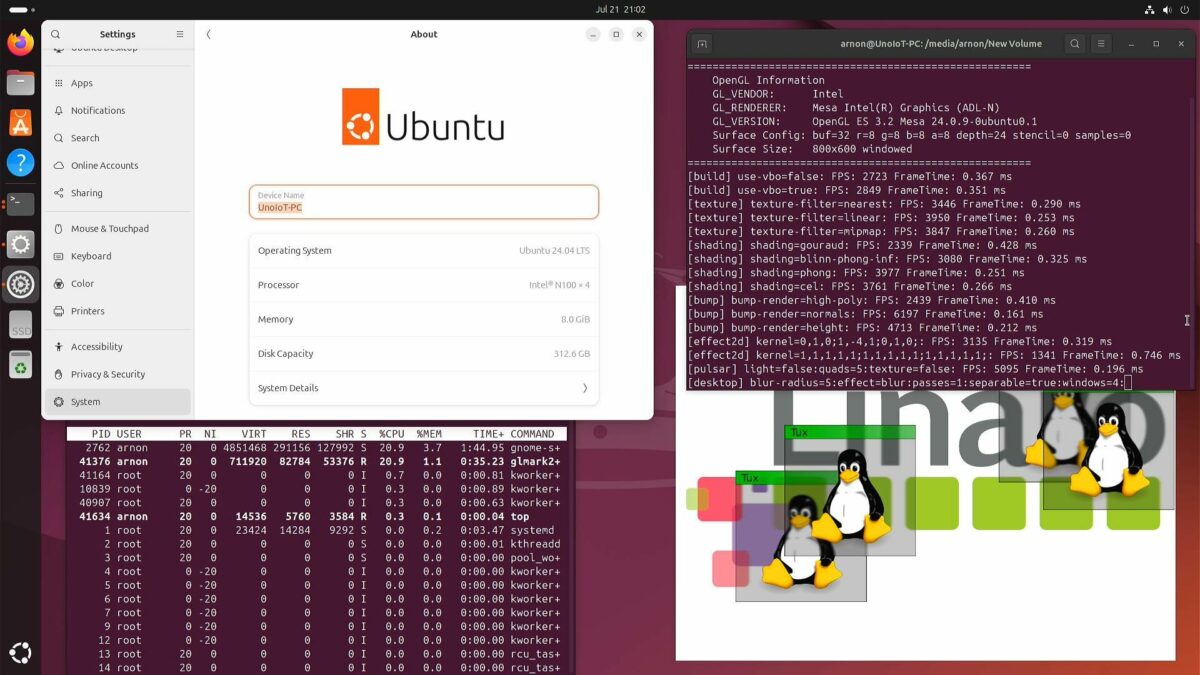Open the clock showing Jul 21 21:02
The width and height of the screenshot is (1200, 675).
(620, 9)
